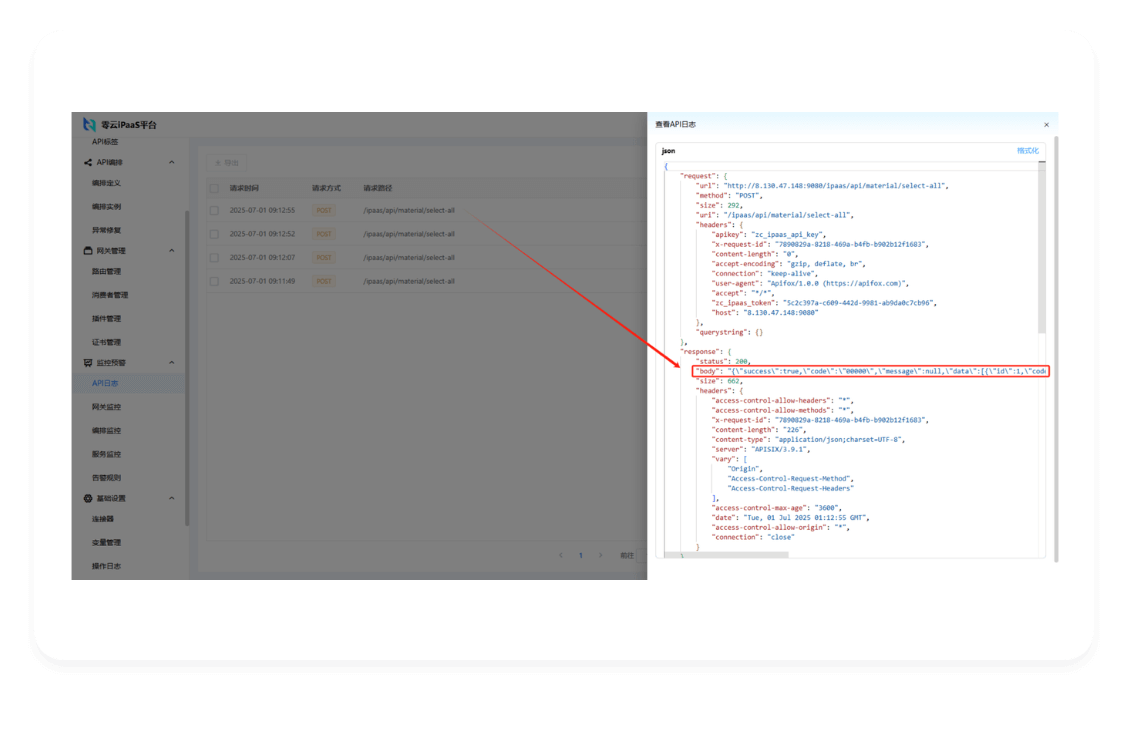Click the 格式化 link in JSON panel
This screenshot has width=1126, height=748.
tap(1027, 151)
